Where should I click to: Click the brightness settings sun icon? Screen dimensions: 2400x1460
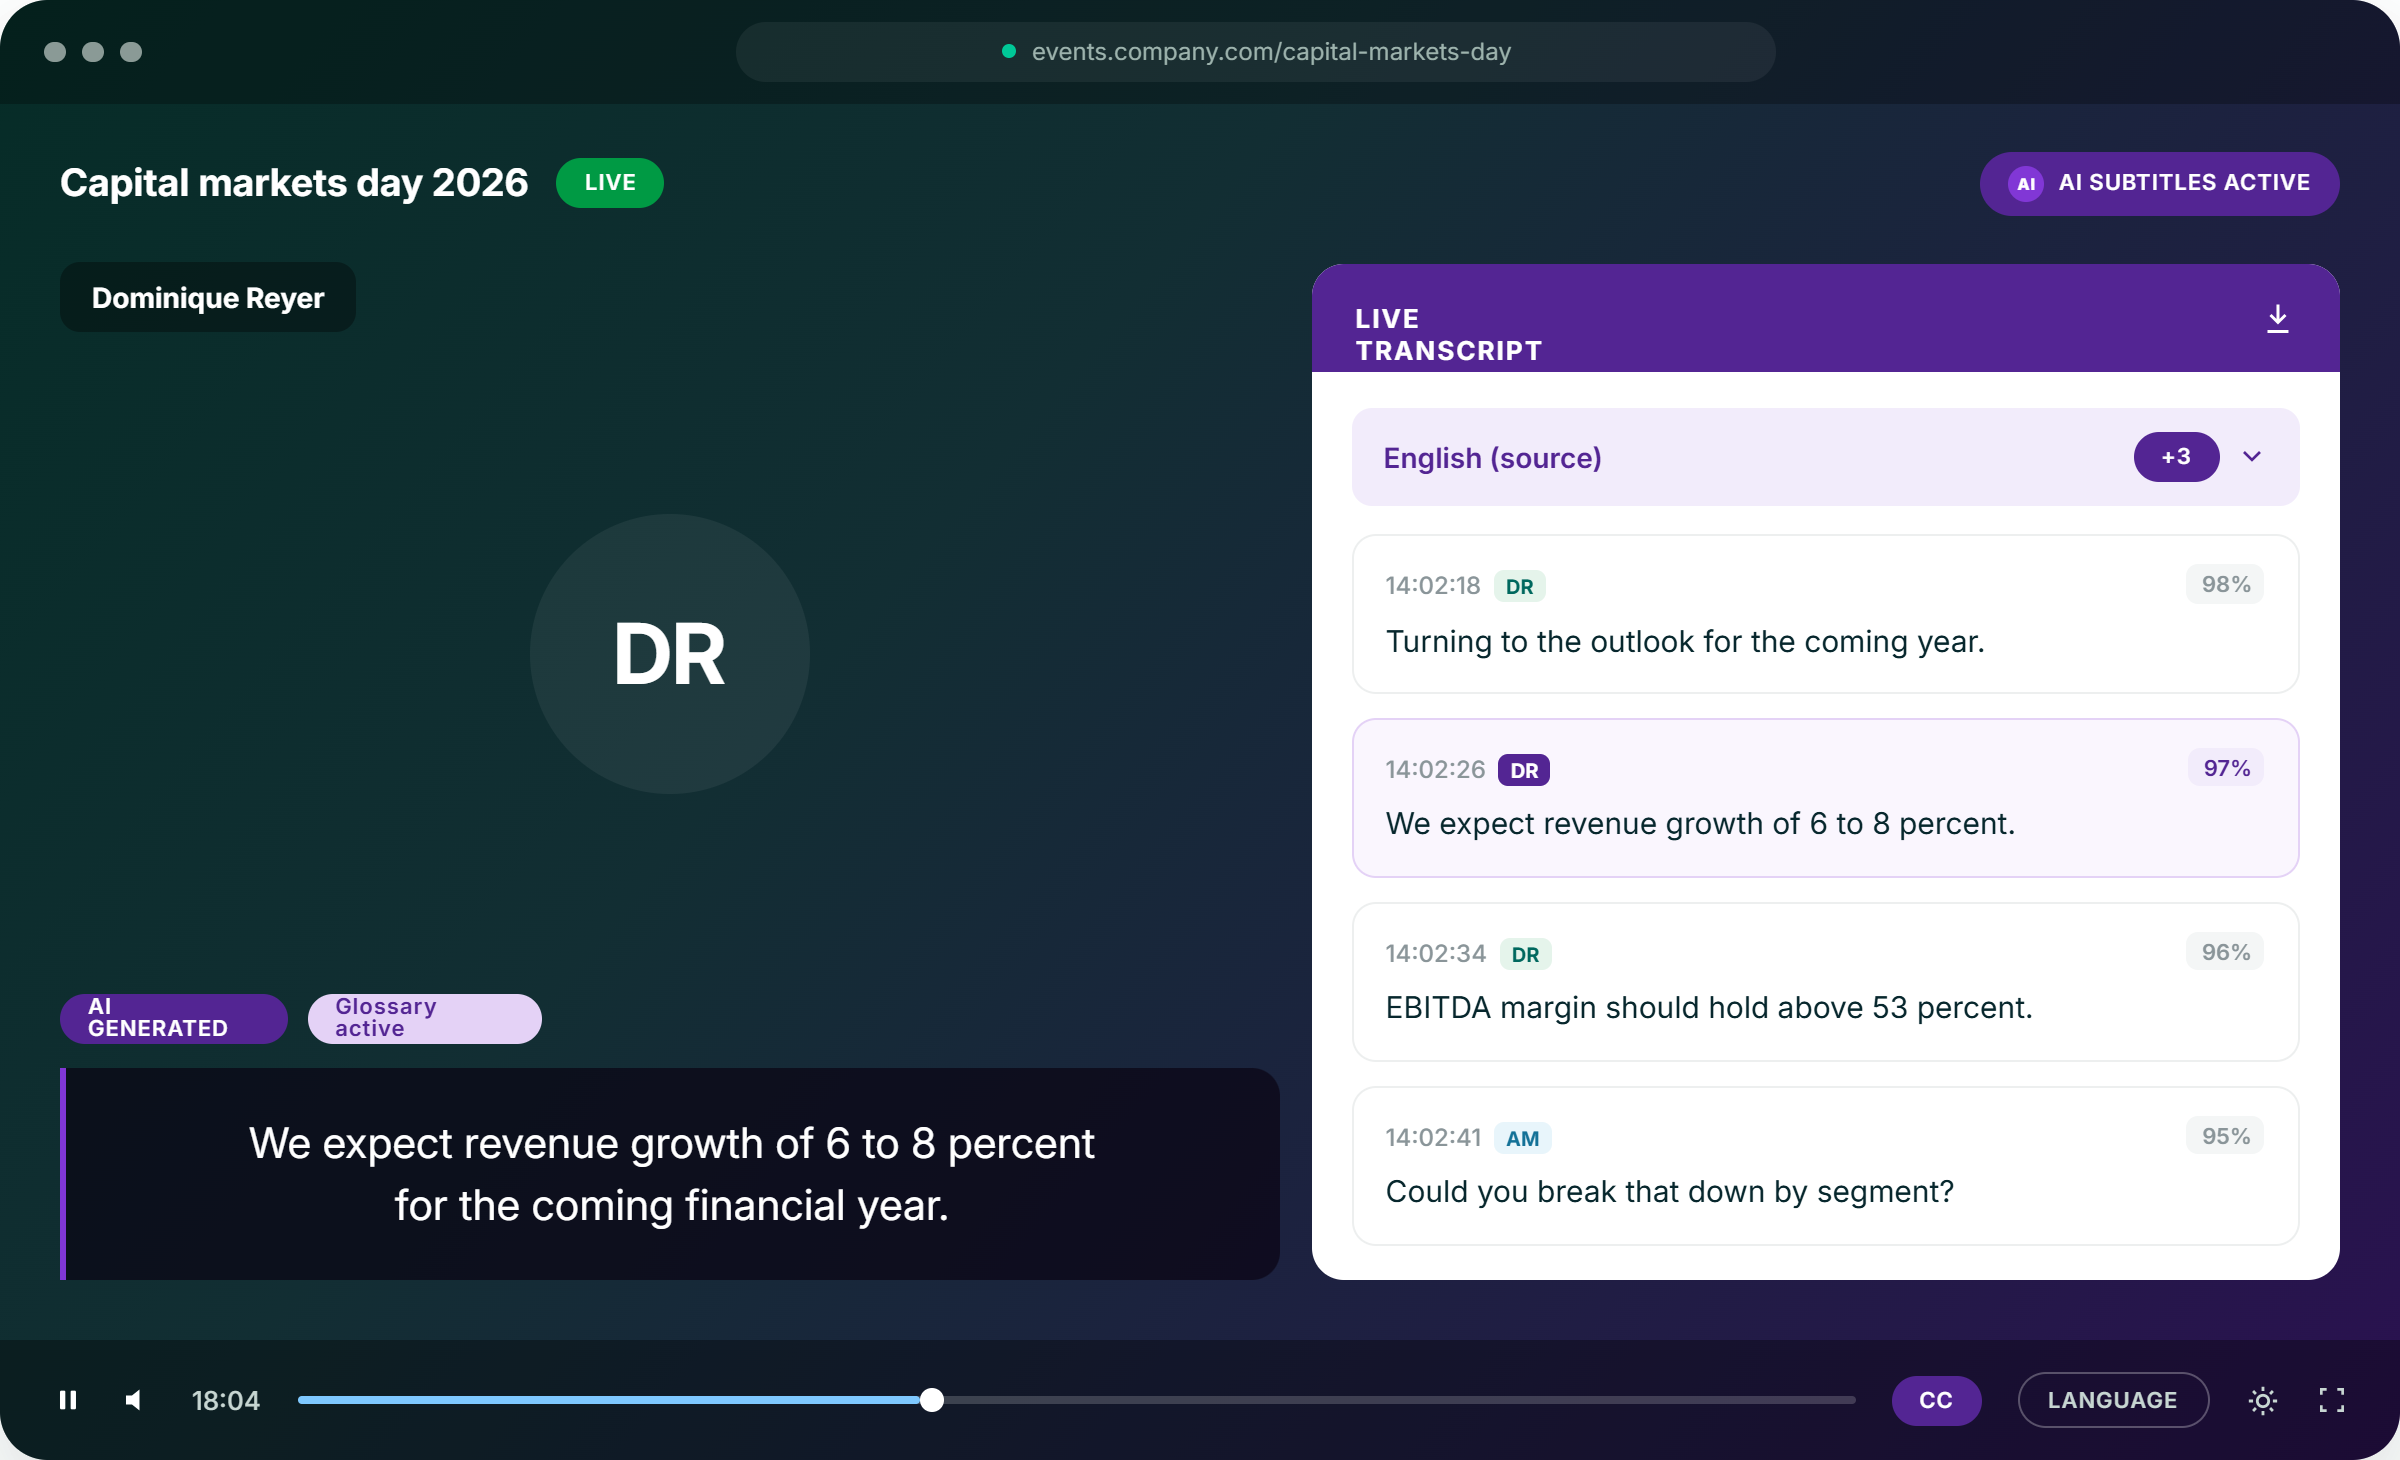click(x=2263, y=1400)
